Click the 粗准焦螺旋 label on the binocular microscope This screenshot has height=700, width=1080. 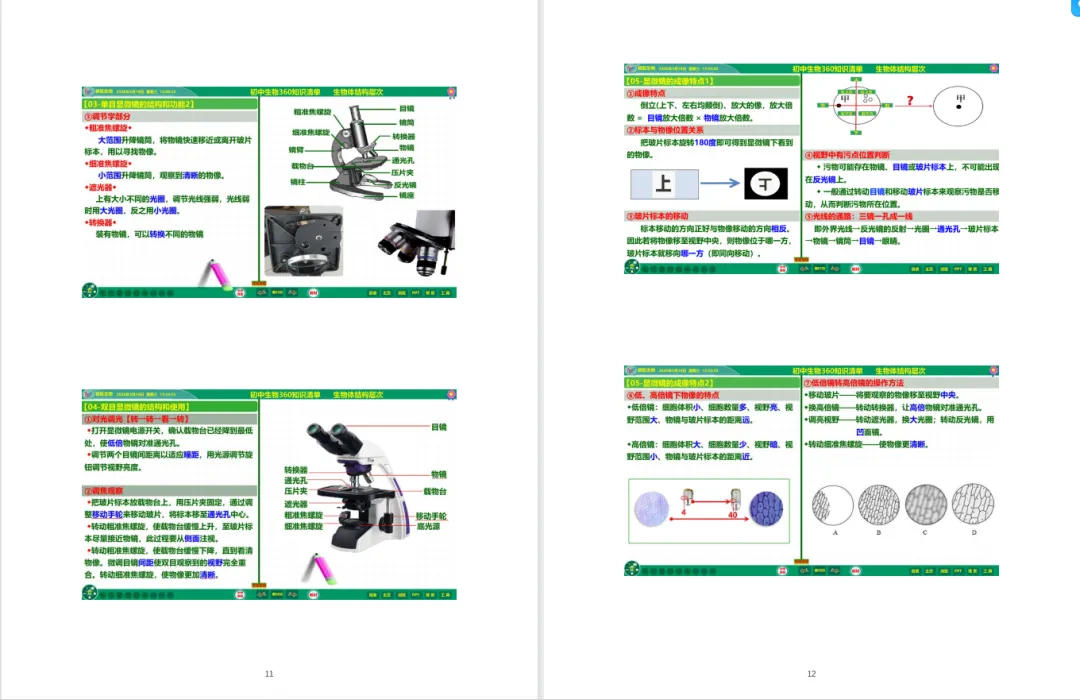303,516
